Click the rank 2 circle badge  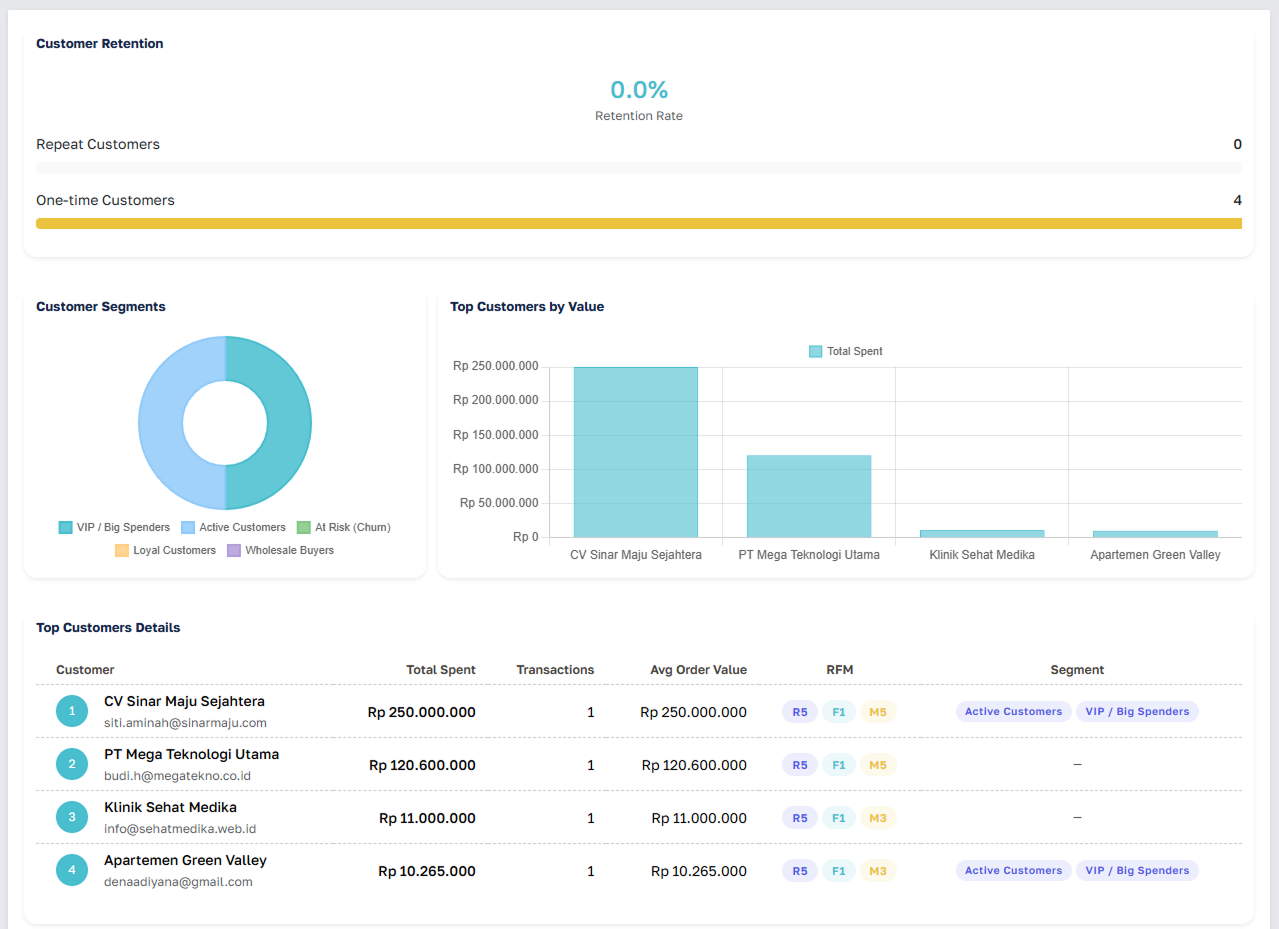72,764
